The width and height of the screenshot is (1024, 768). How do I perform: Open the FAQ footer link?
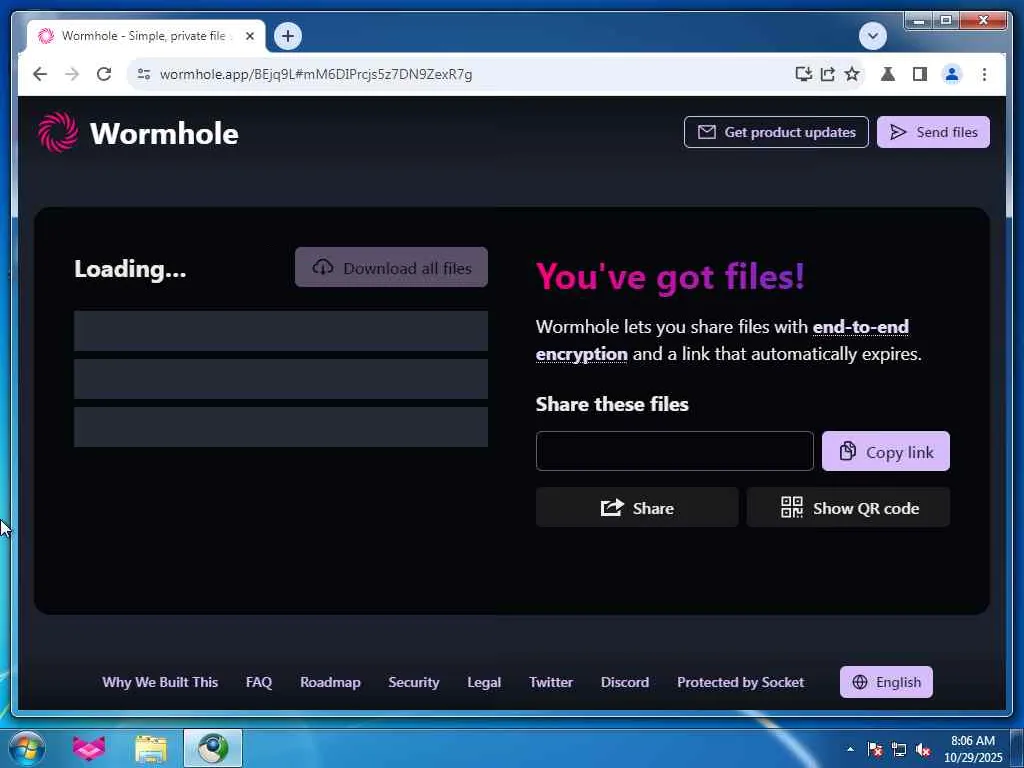click(259, 682)
